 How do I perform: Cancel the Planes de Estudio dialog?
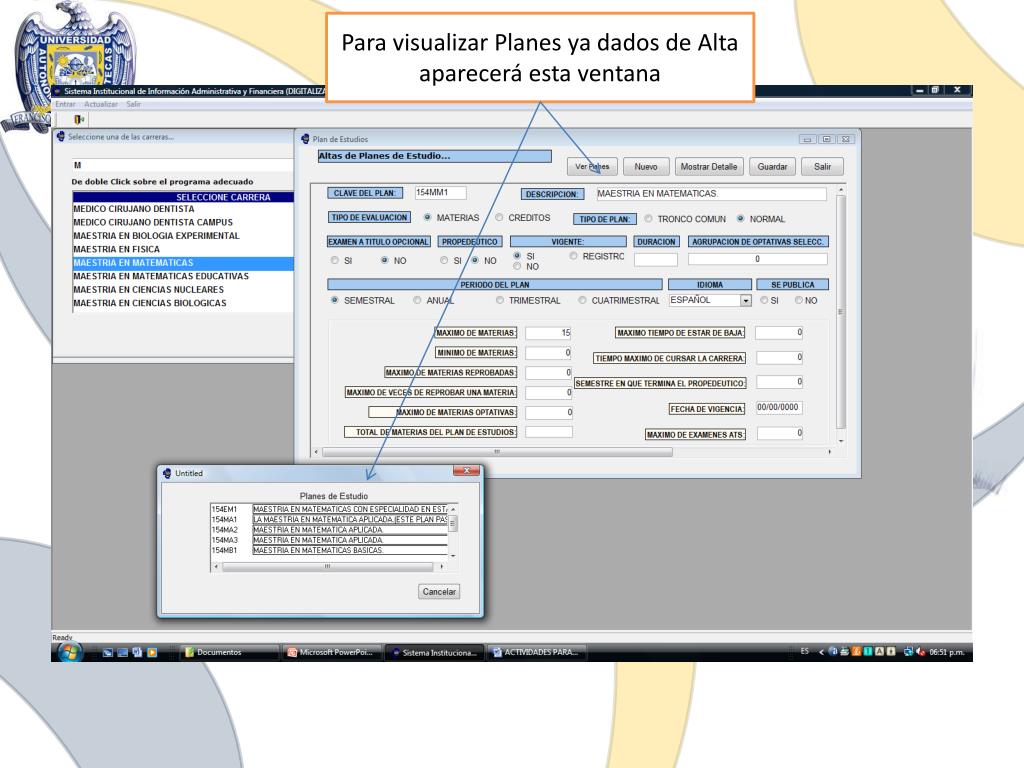point(439,592)
